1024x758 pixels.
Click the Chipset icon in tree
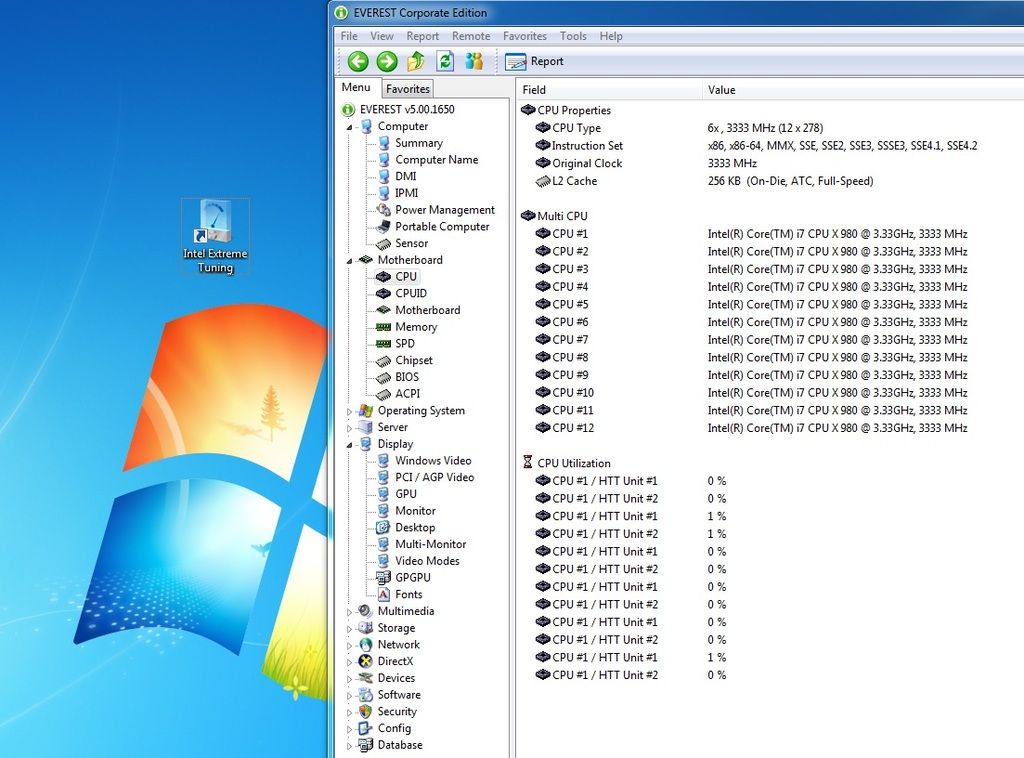coord(383,360)
